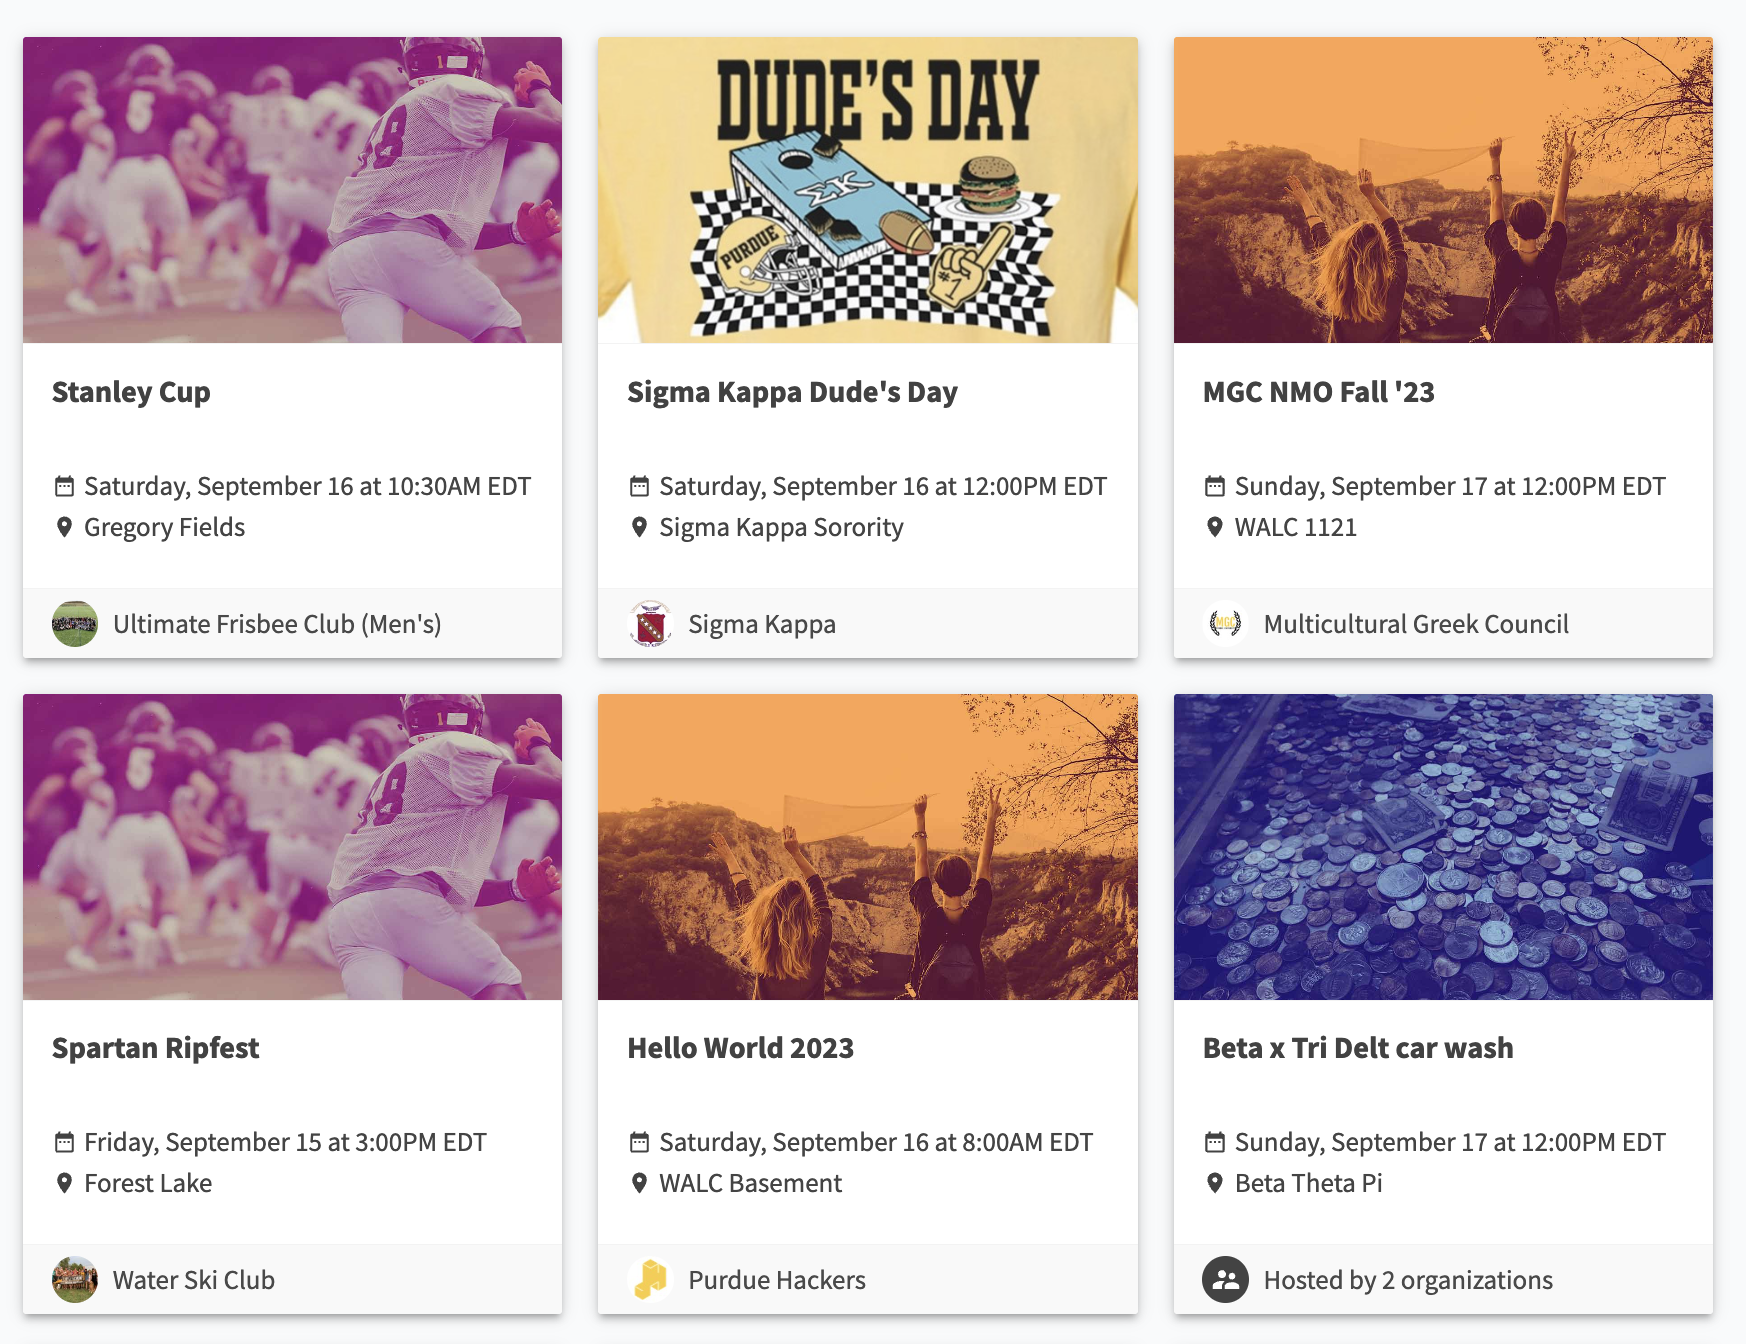
Task: Click the Purdue Hackers yellow logo icon
Action: point(650,1280)
